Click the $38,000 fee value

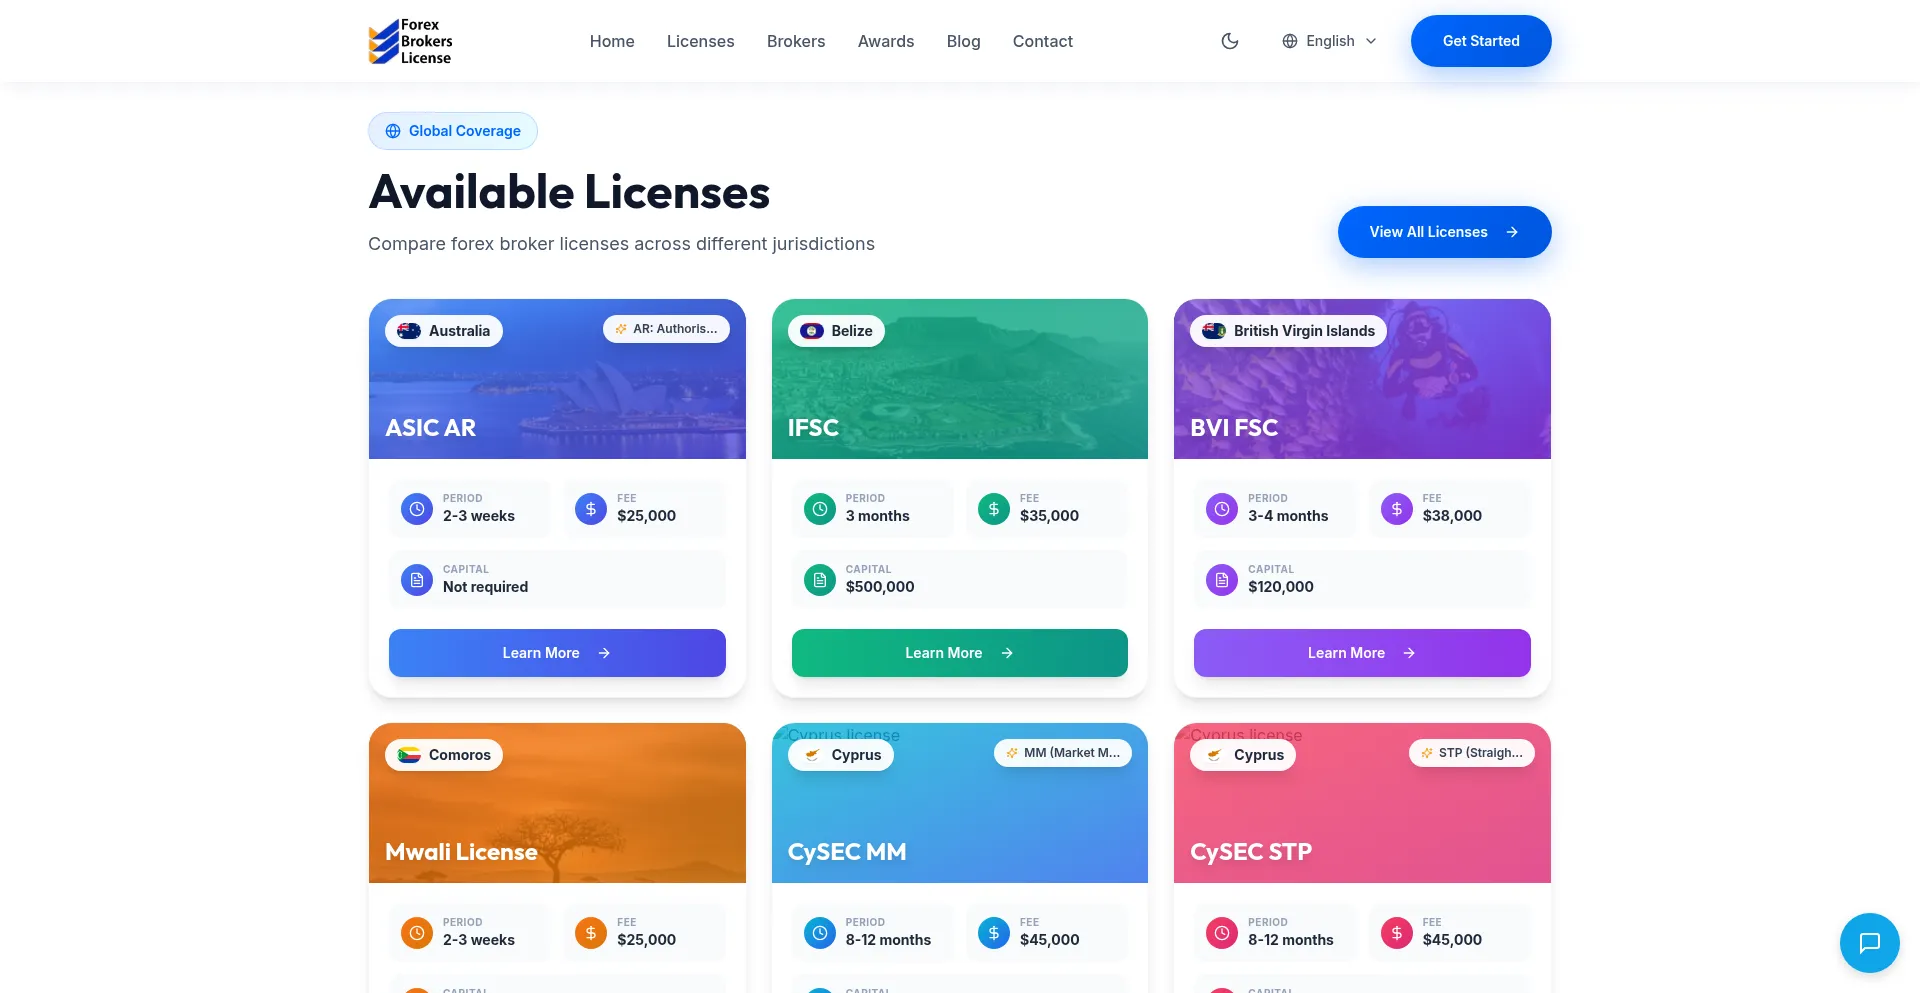(x=1452, y=516)
